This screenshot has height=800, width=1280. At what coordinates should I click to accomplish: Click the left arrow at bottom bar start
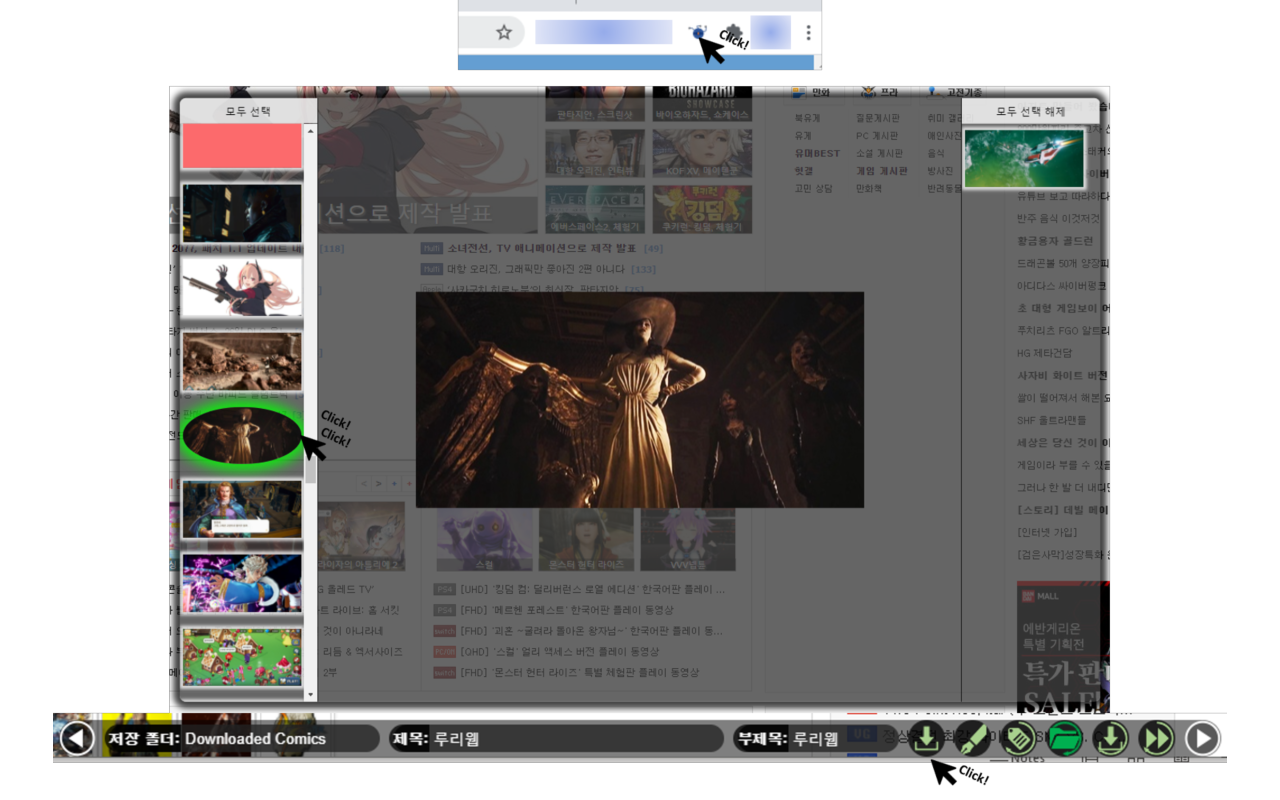coord(77,739)
